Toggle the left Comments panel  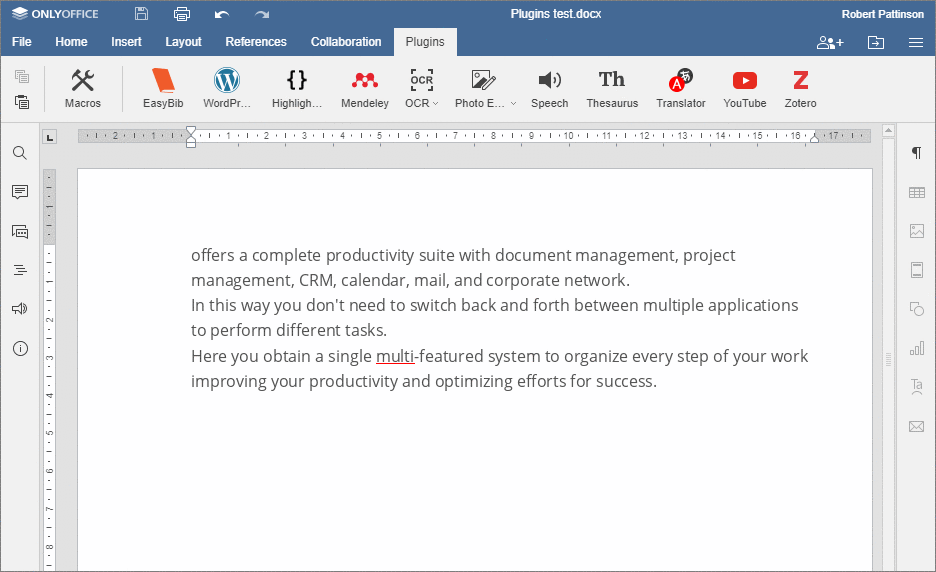(20, 192)
